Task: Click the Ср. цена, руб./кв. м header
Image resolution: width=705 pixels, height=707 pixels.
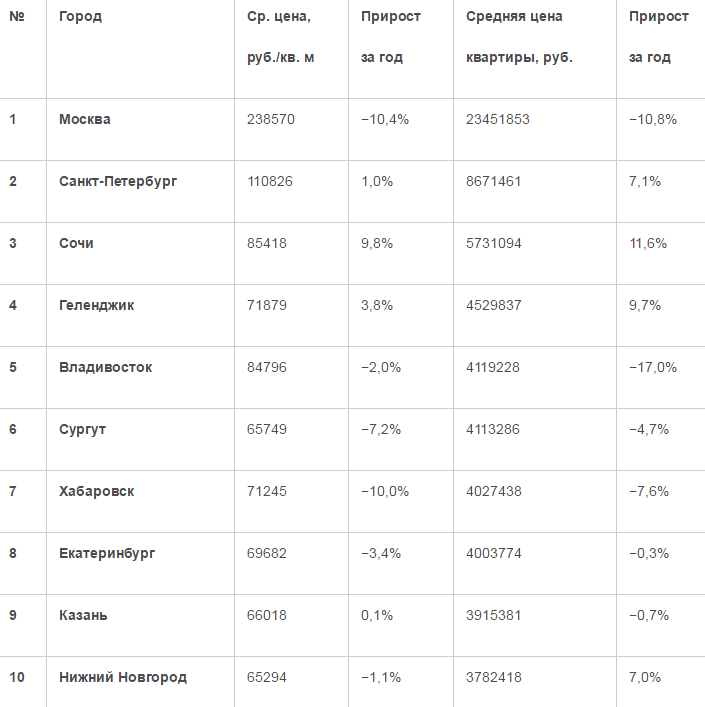Action: (x=280, y=37)
